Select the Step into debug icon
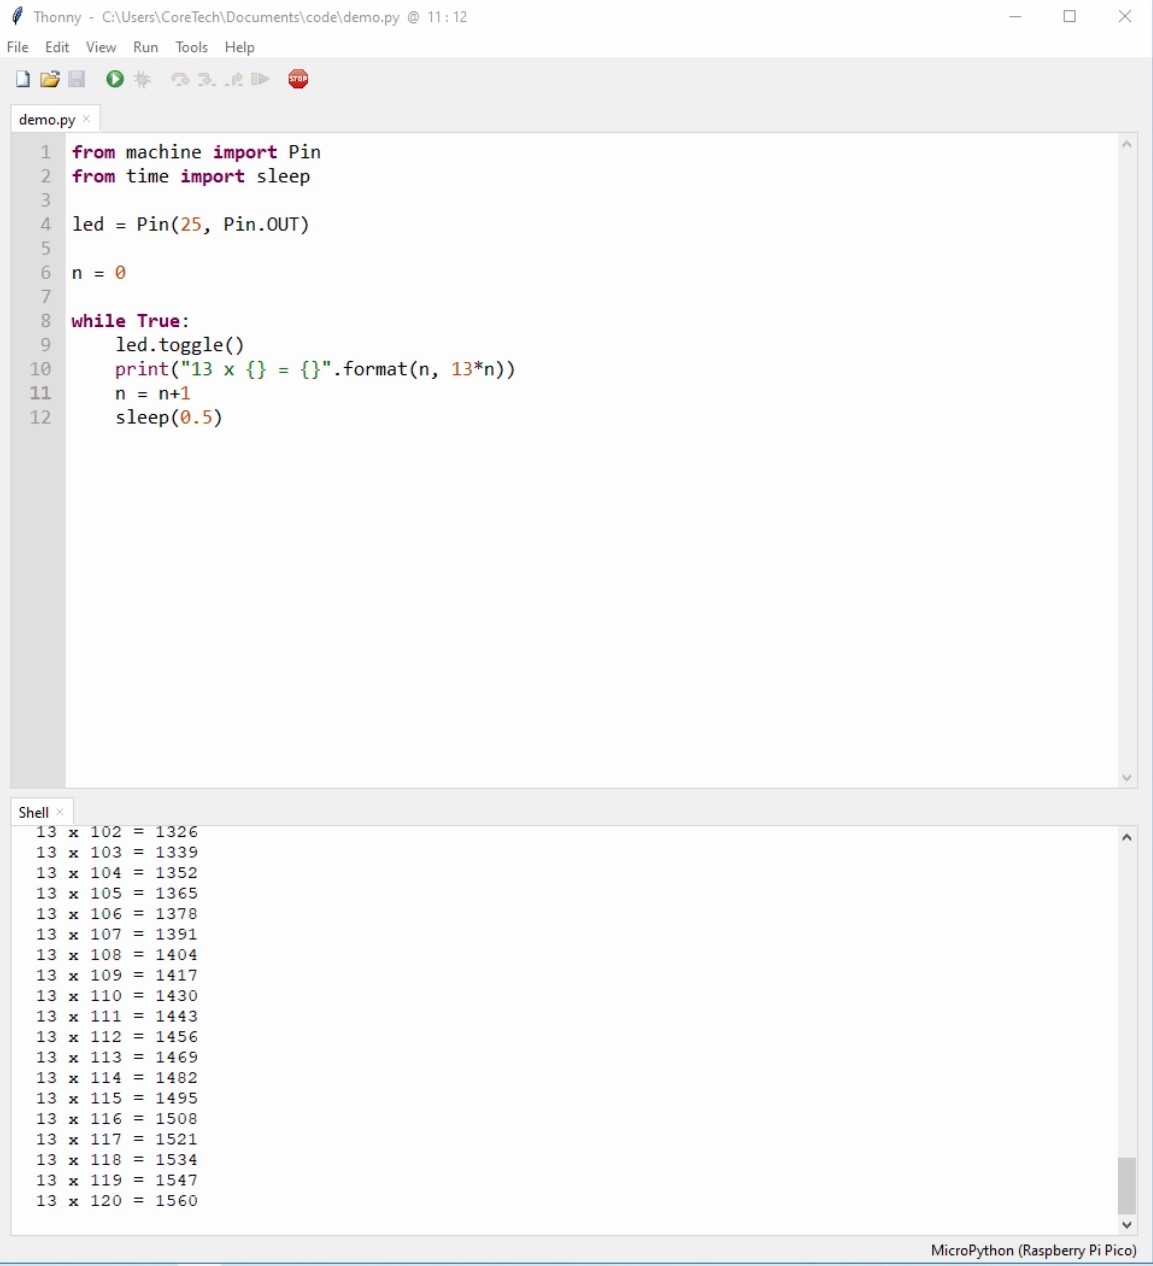1153x1266 pixels. (x=206, y=79)
